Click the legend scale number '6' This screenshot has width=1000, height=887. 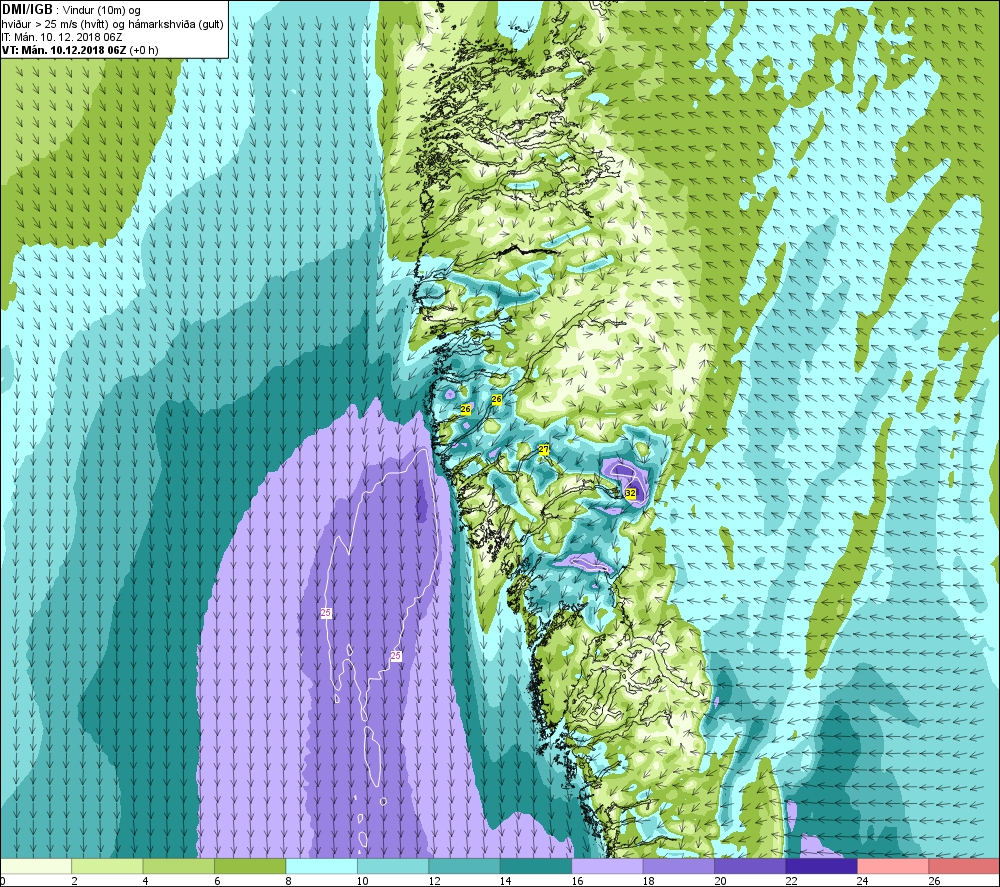pyautogui.click(x=217, y=881)
